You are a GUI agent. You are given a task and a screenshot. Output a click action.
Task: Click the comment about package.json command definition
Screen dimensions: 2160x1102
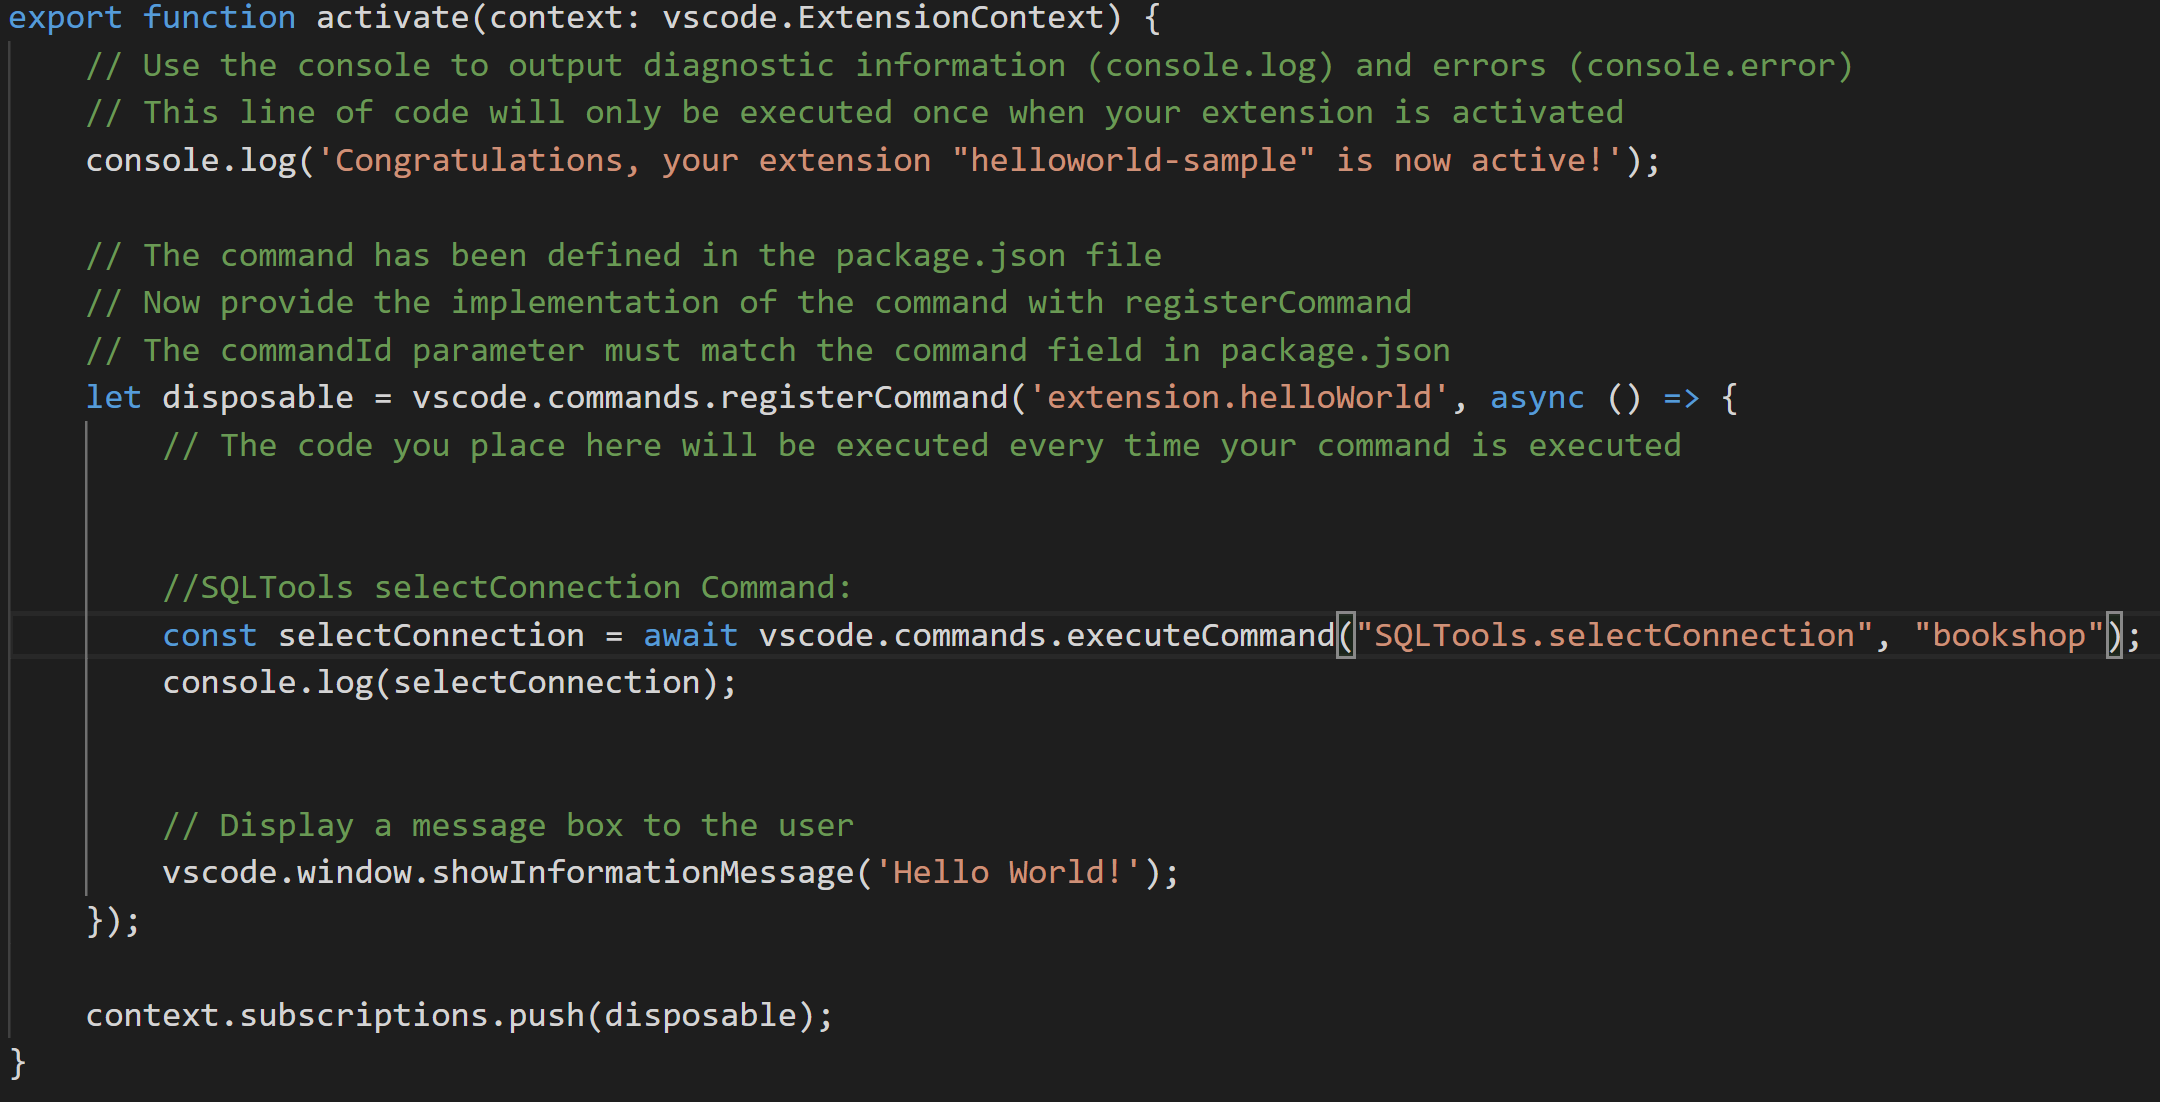tap(620, 254)
